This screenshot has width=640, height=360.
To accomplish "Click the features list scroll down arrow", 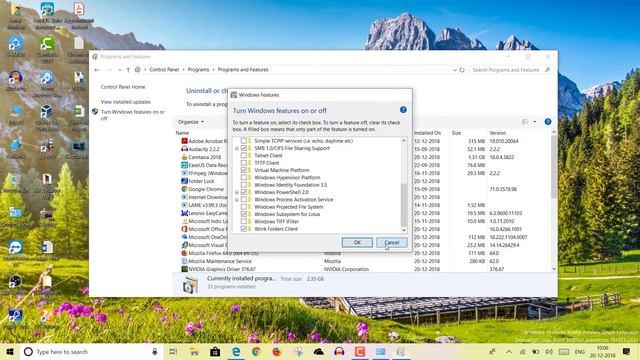I will 404,230.
